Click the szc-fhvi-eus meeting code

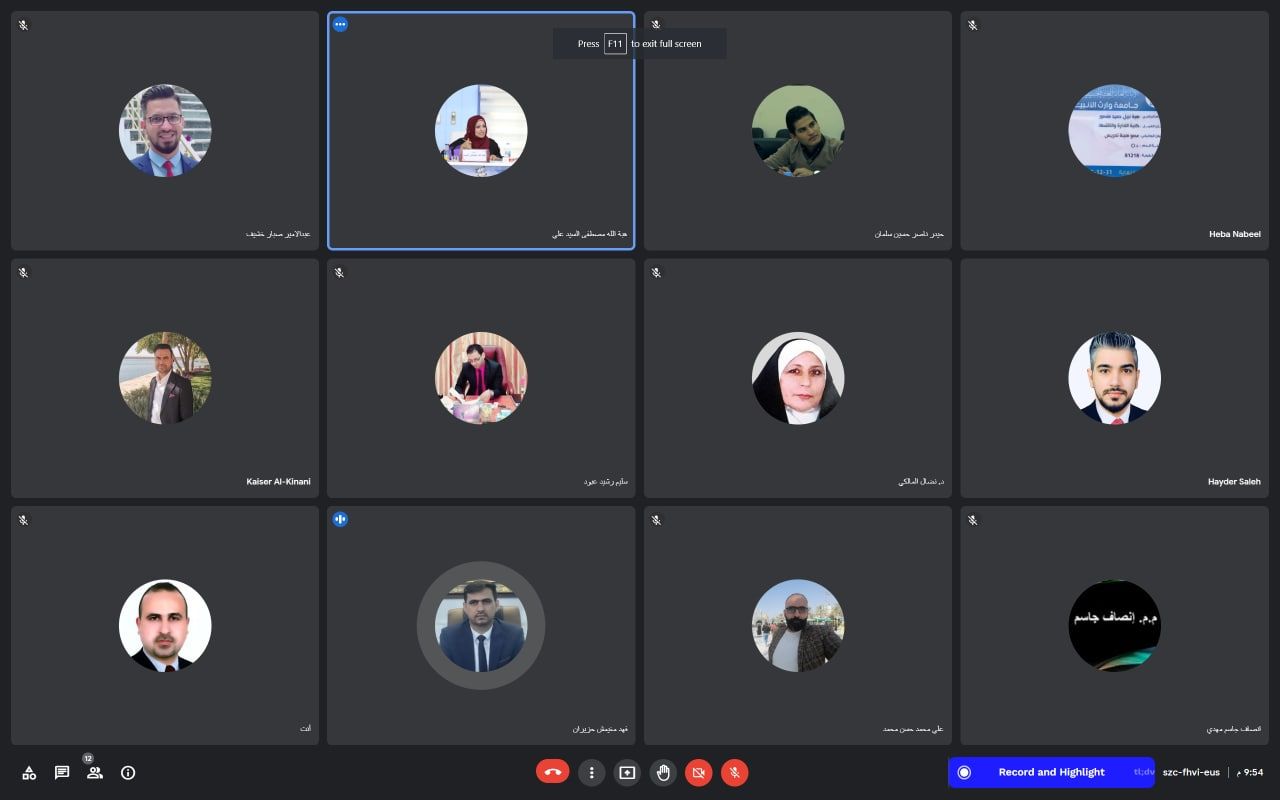(x=1191, y=772)
